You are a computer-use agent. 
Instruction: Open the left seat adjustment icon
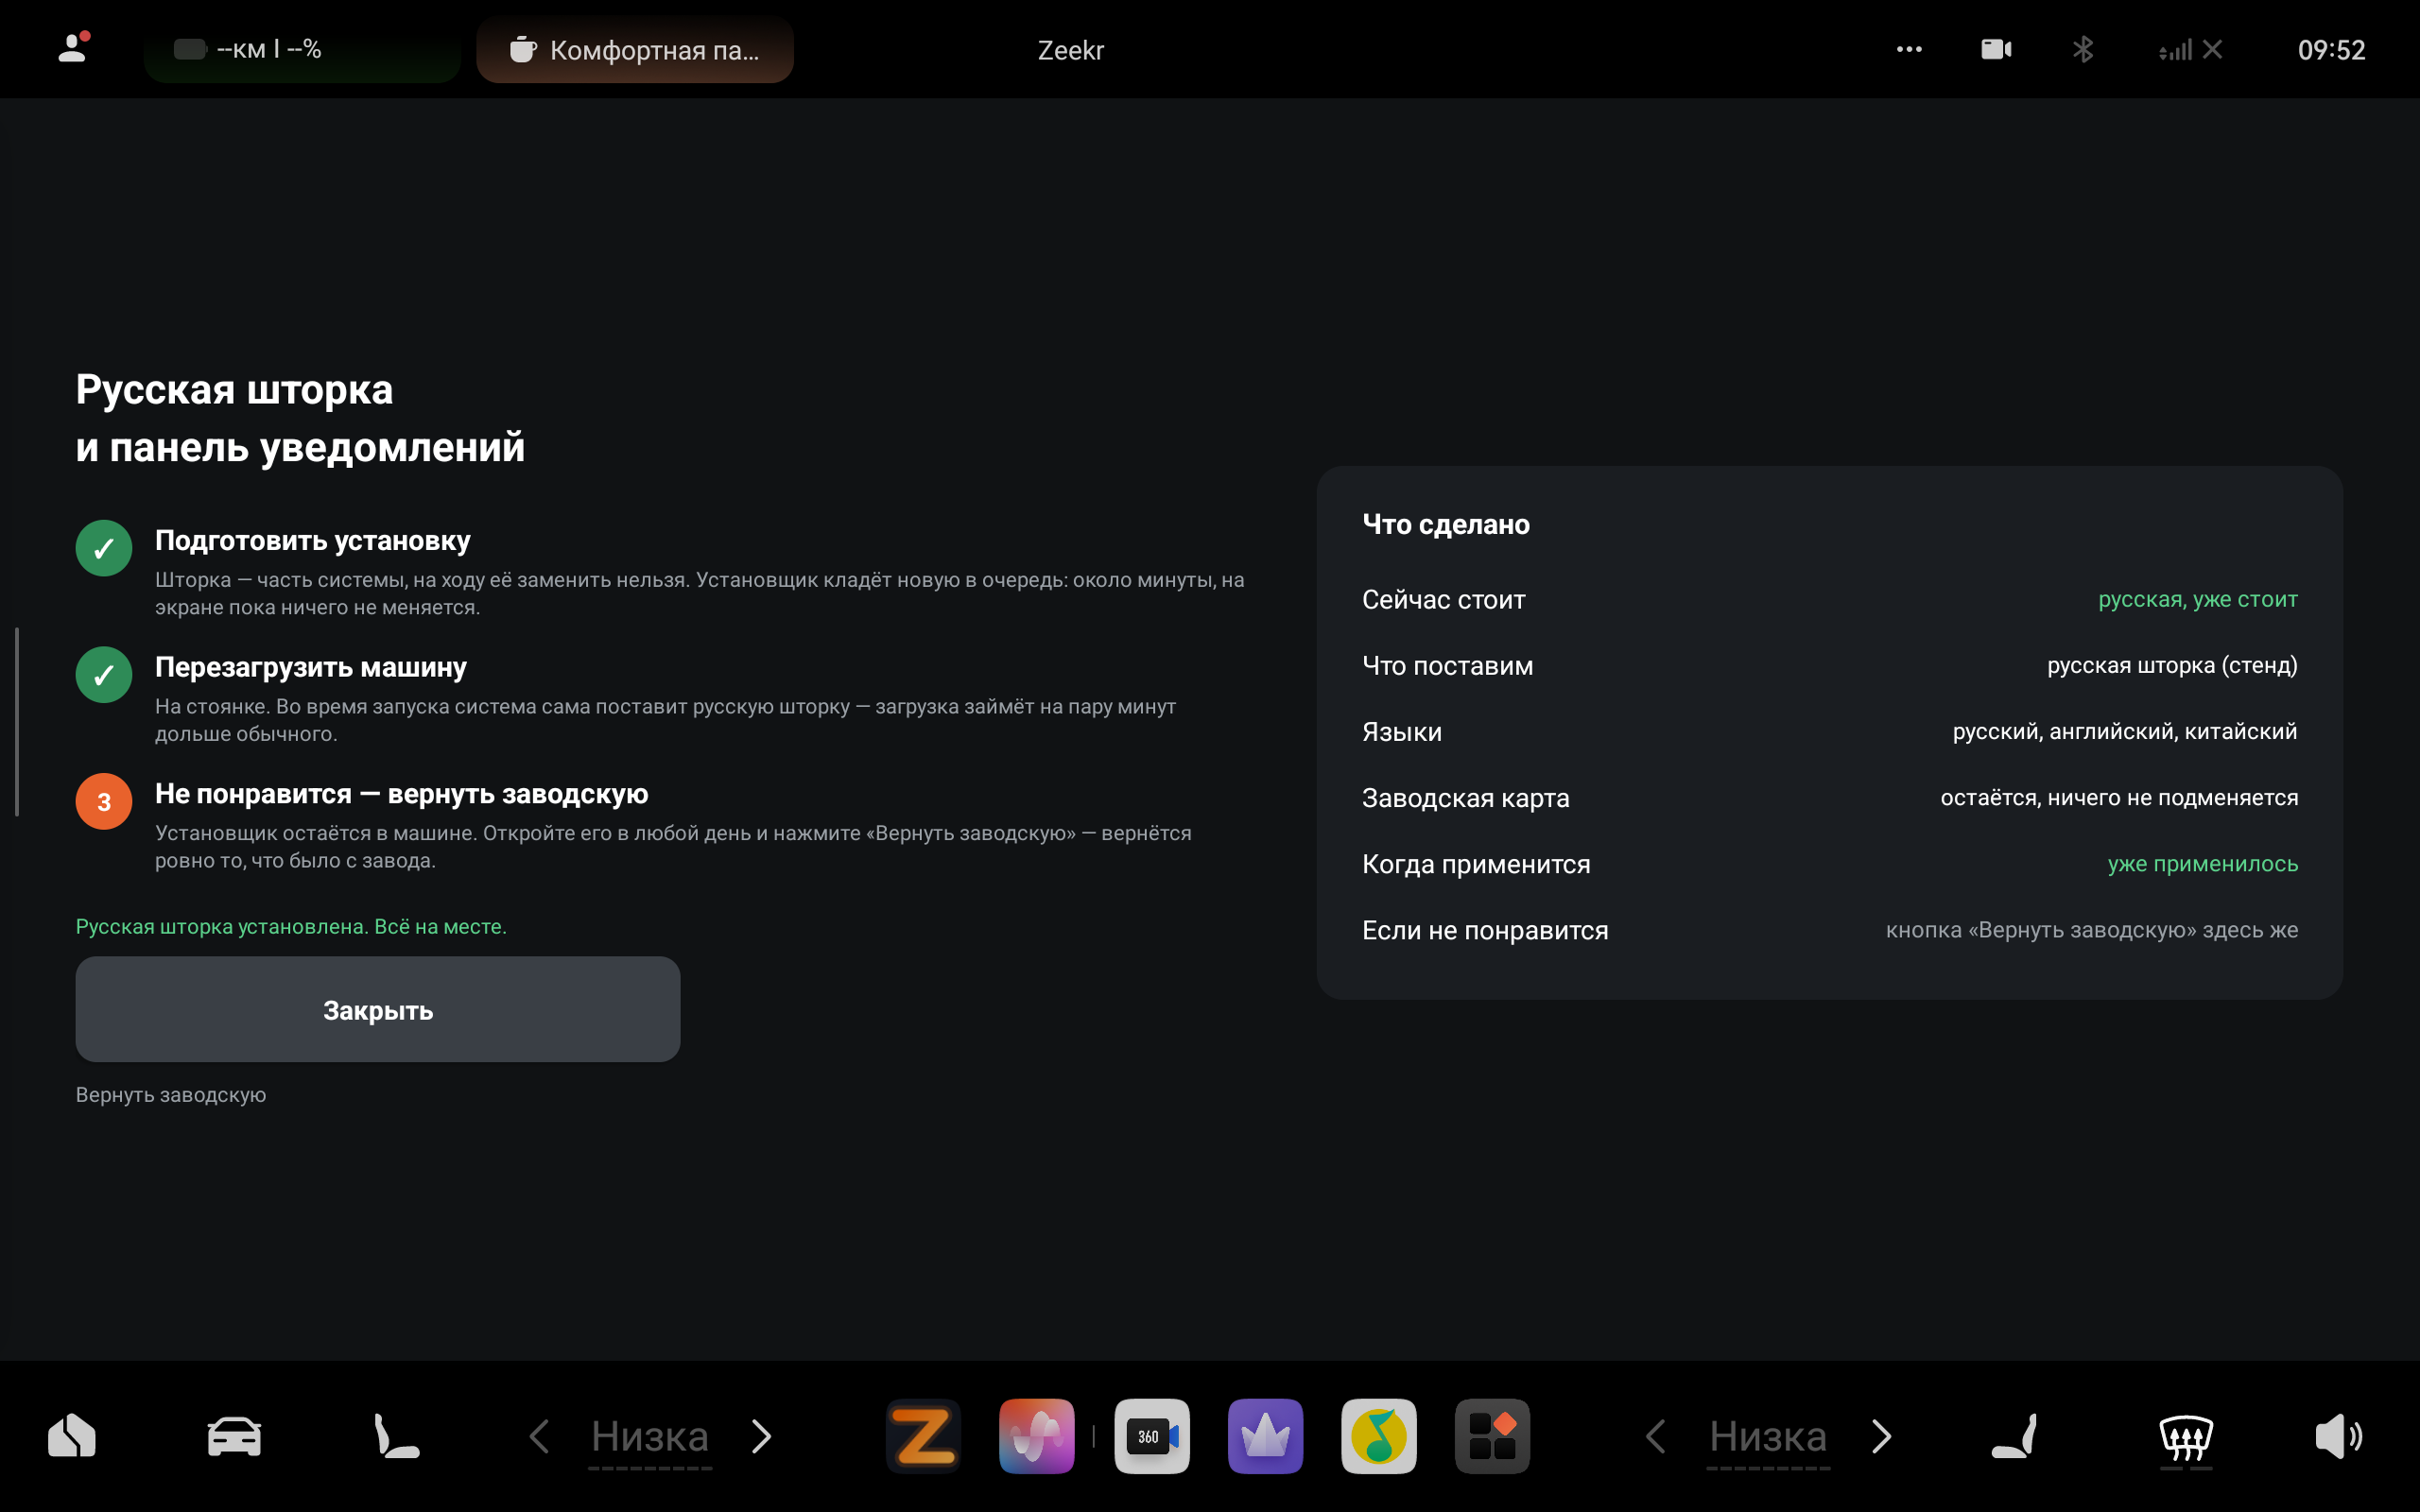pos(396,1436)
